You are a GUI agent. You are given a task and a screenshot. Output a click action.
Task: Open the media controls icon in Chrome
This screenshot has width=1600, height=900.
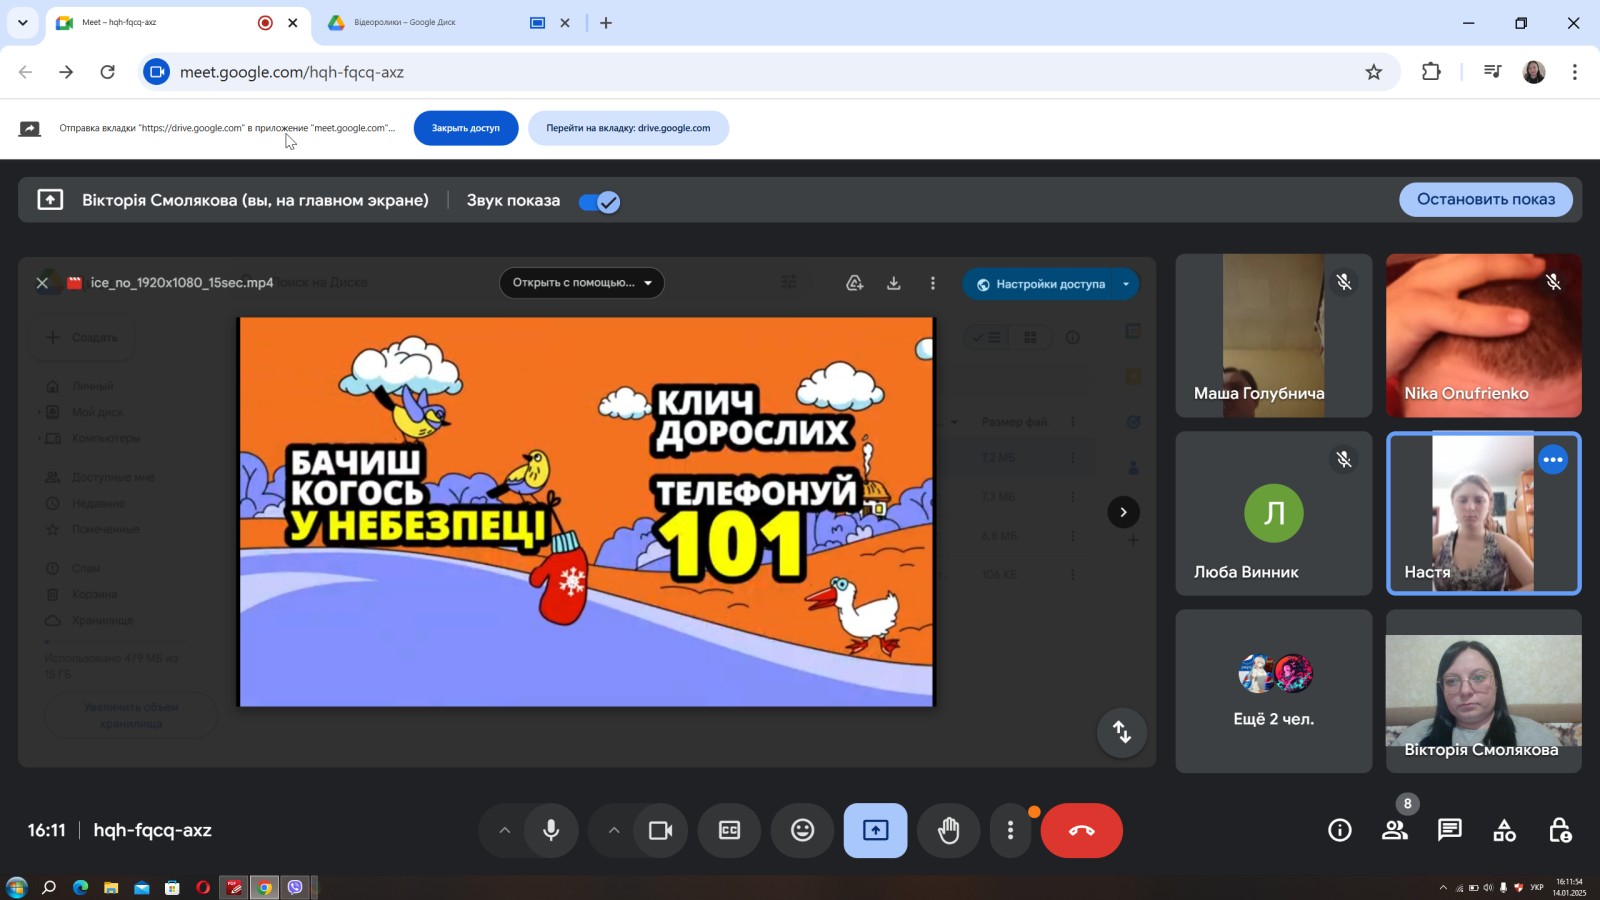[1492, 72]
